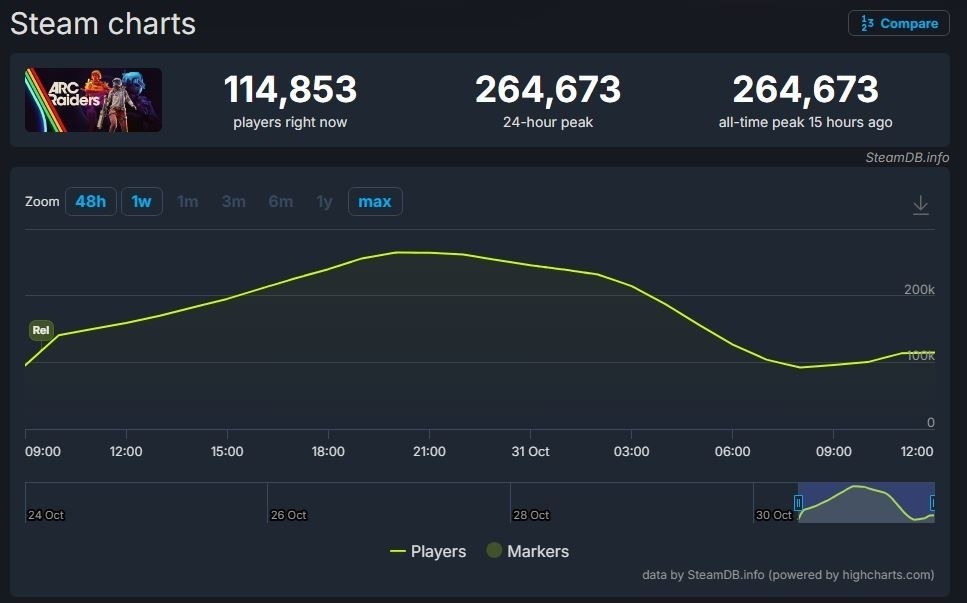Viewport: 967px width, 603px height.
Task: Click the SteamDB.info watermark below stats
Action: [907, 157]
